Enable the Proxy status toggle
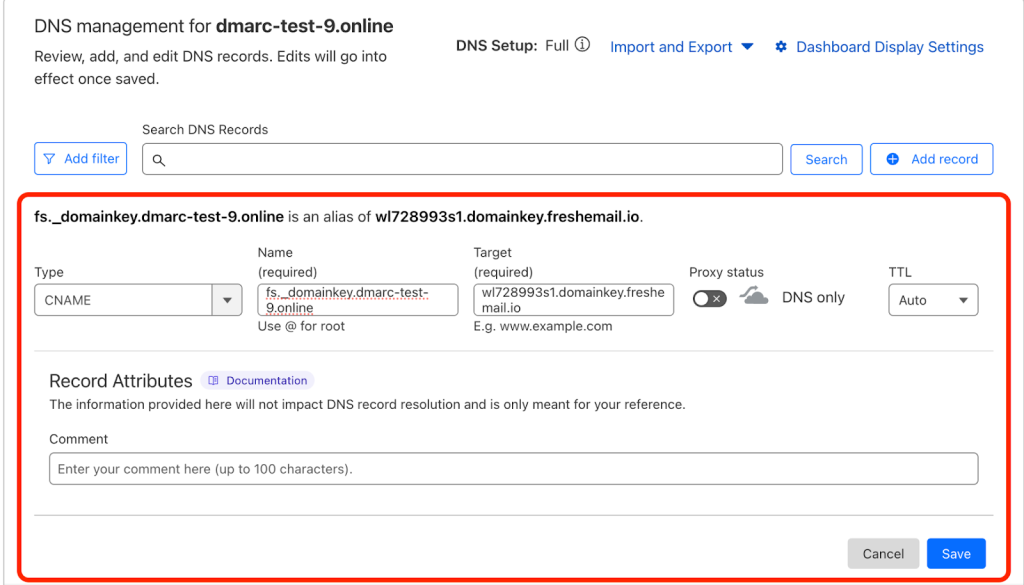 [709, 298]
